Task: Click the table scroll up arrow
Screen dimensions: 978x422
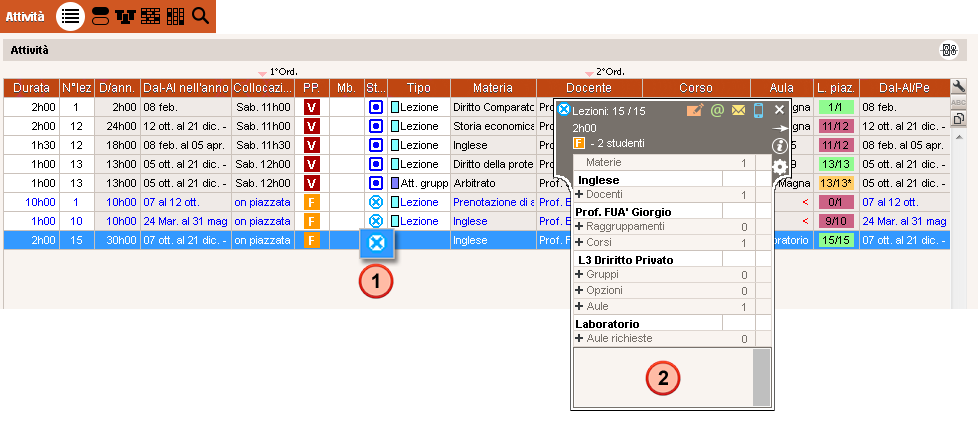Action: (x=958, y=137)
